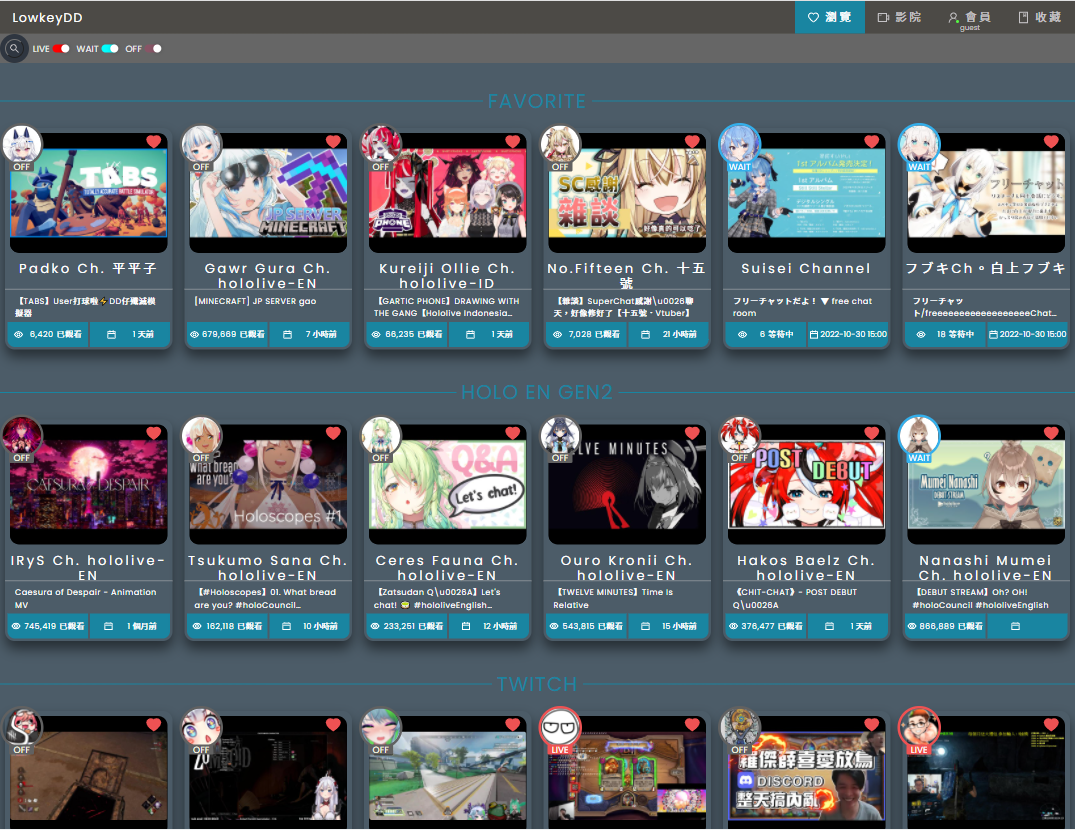The height and width of the screenshot is (830, 1075).
Task: Click the フリーチャットだよ free chat room title
Action: pyautogui.click(x=802, y=307)
